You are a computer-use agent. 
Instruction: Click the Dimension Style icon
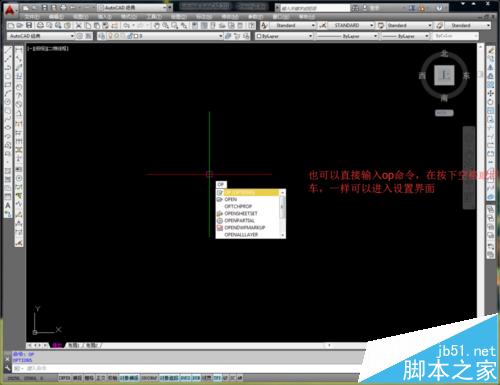(x=323, y=25)
